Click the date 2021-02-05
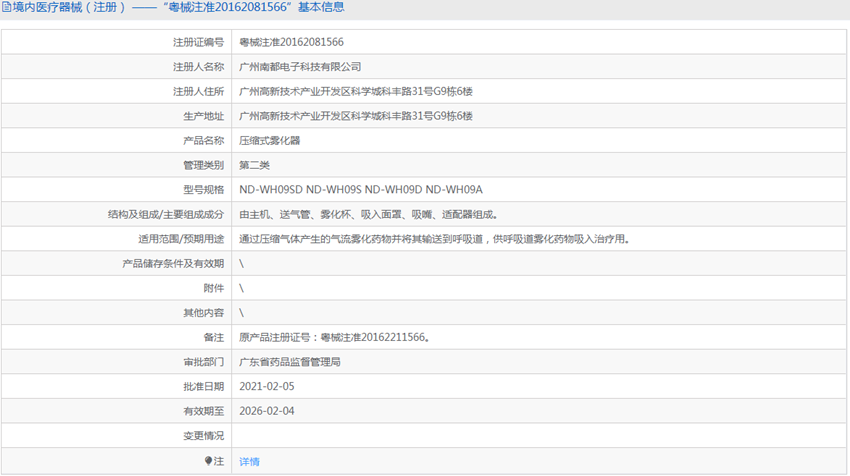 tap(267, 387)
